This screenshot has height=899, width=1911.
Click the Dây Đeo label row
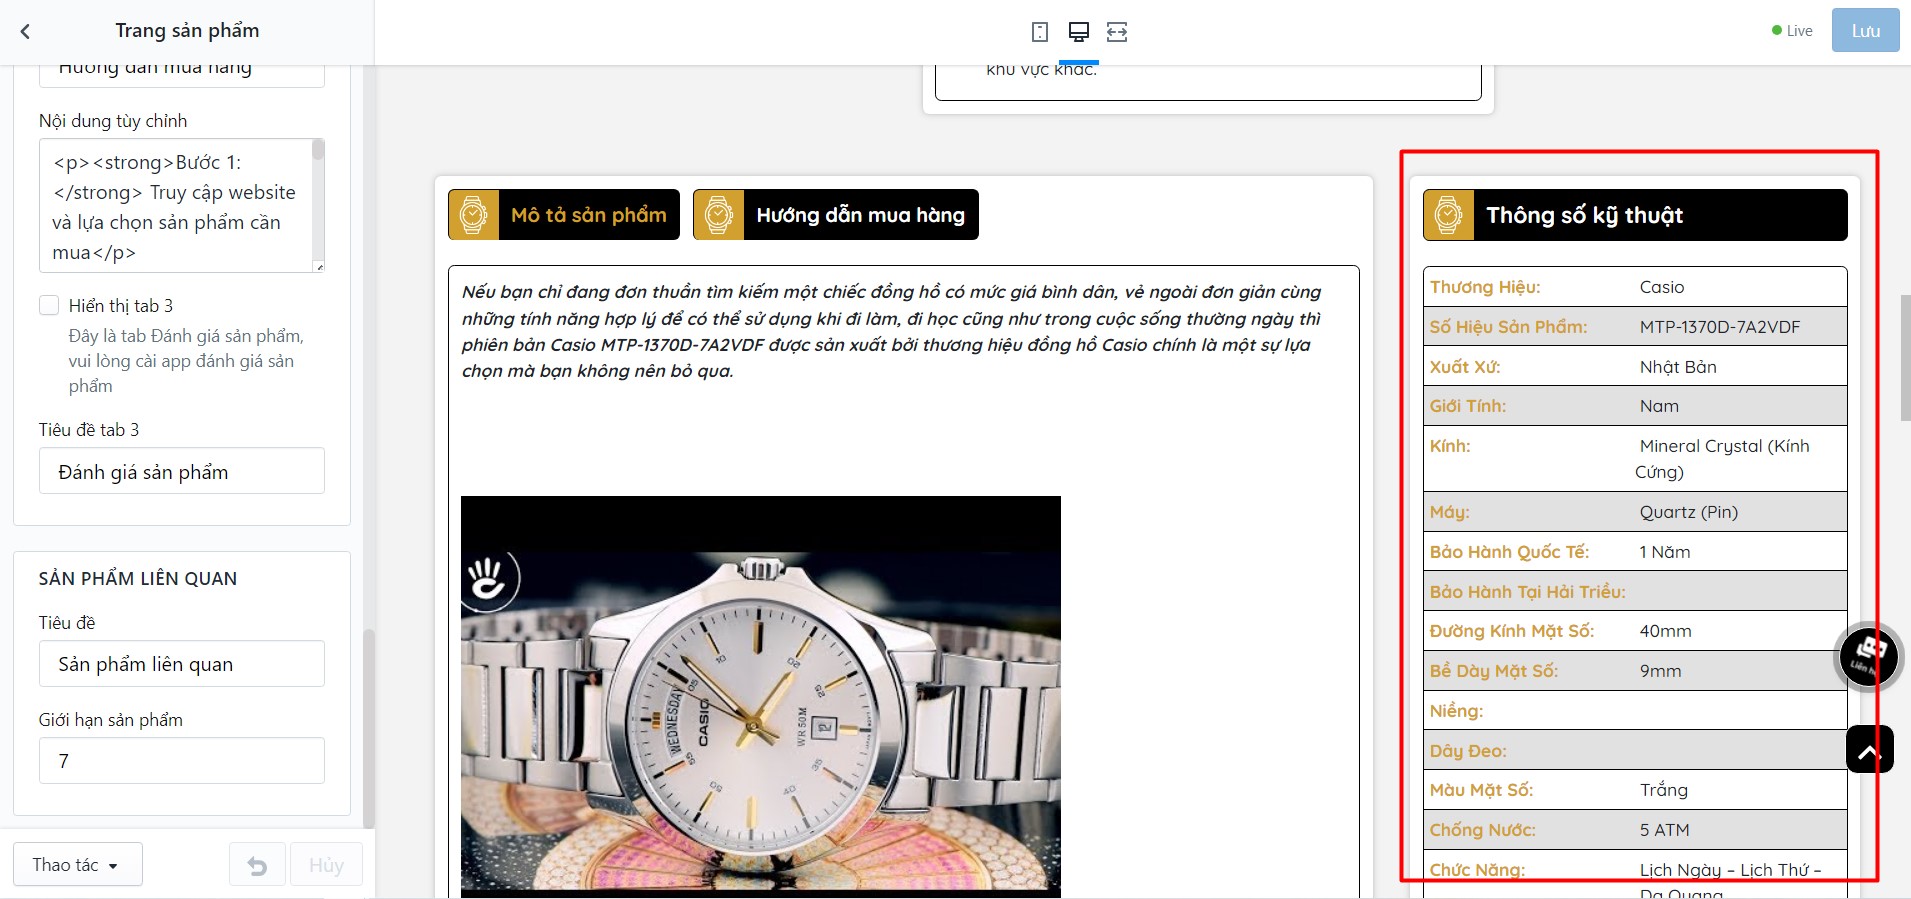1635,750
